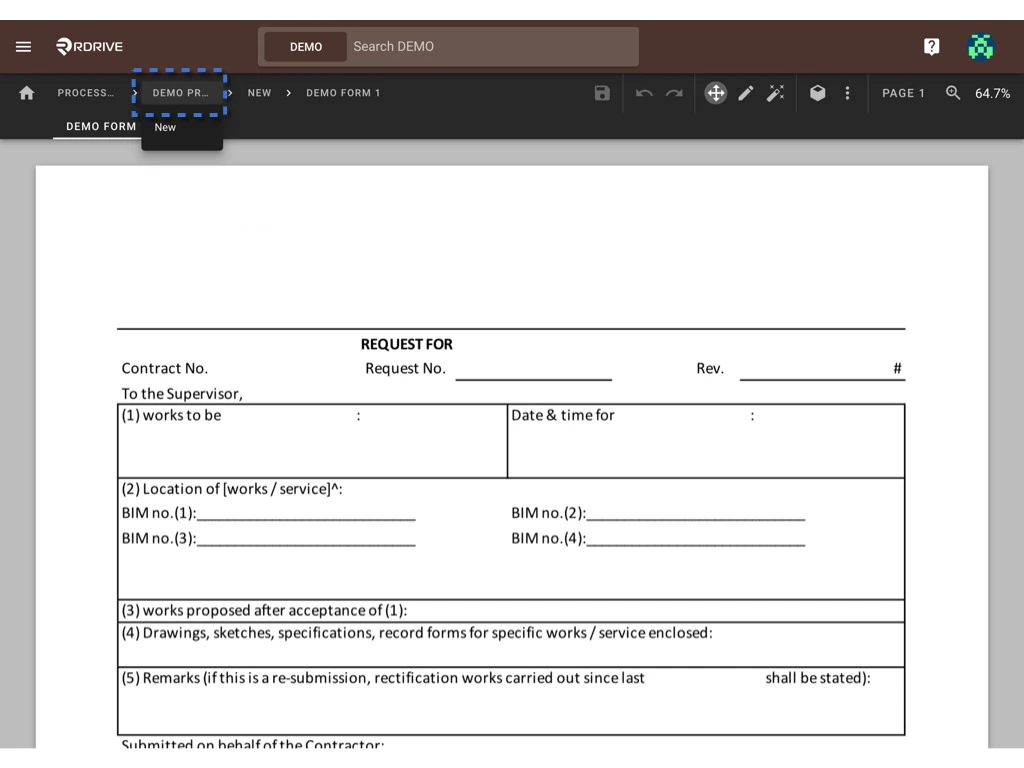Screen dimensions: 1024x768
Task: Choose New from the open dropdown menu
Action: (165, 127)
